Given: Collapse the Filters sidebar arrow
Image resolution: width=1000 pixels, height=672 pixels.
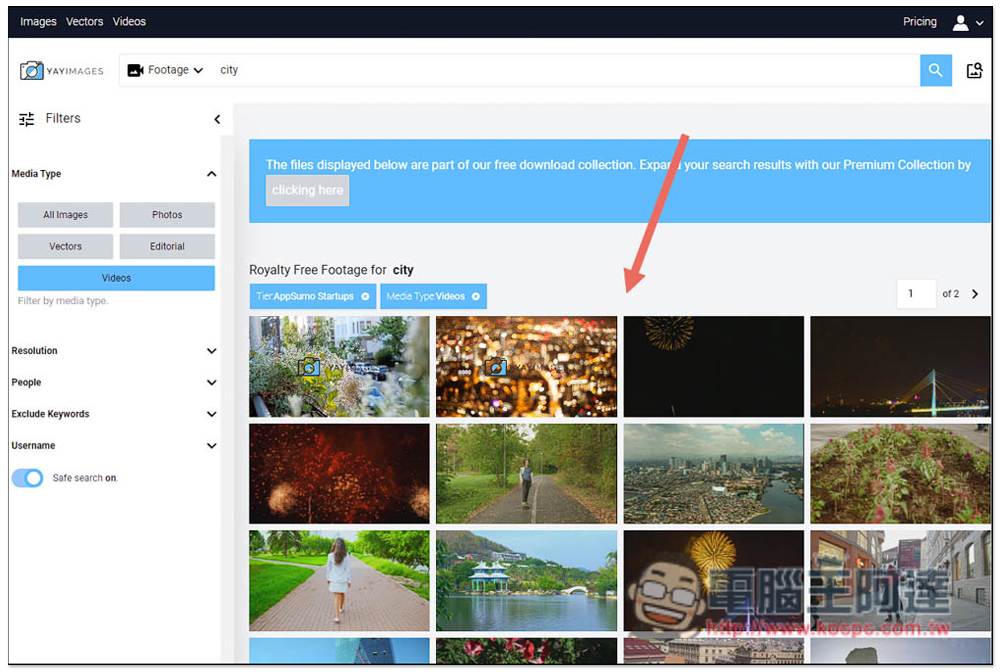Looking at the screenshot, I should 217,119.
